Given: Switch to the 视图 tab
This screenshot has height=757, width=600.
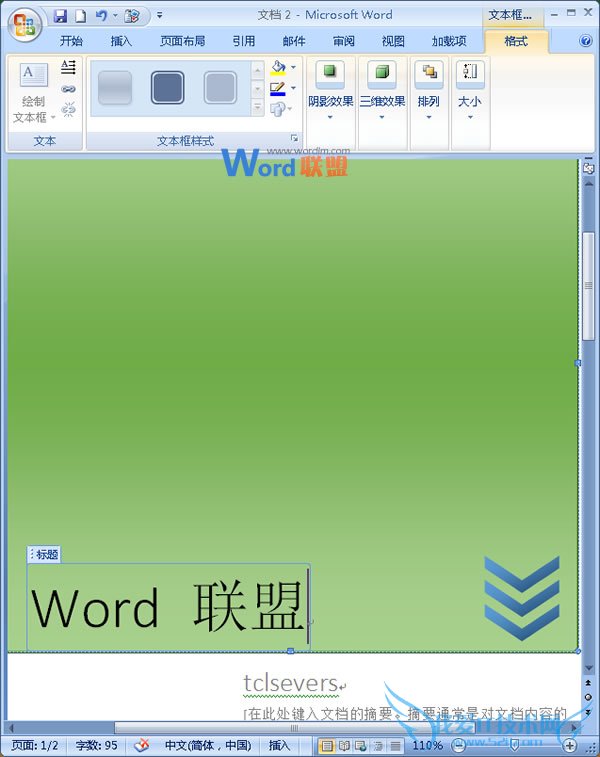Looking at the screenshot, I should pyautogui.click(x=393, y=42).
